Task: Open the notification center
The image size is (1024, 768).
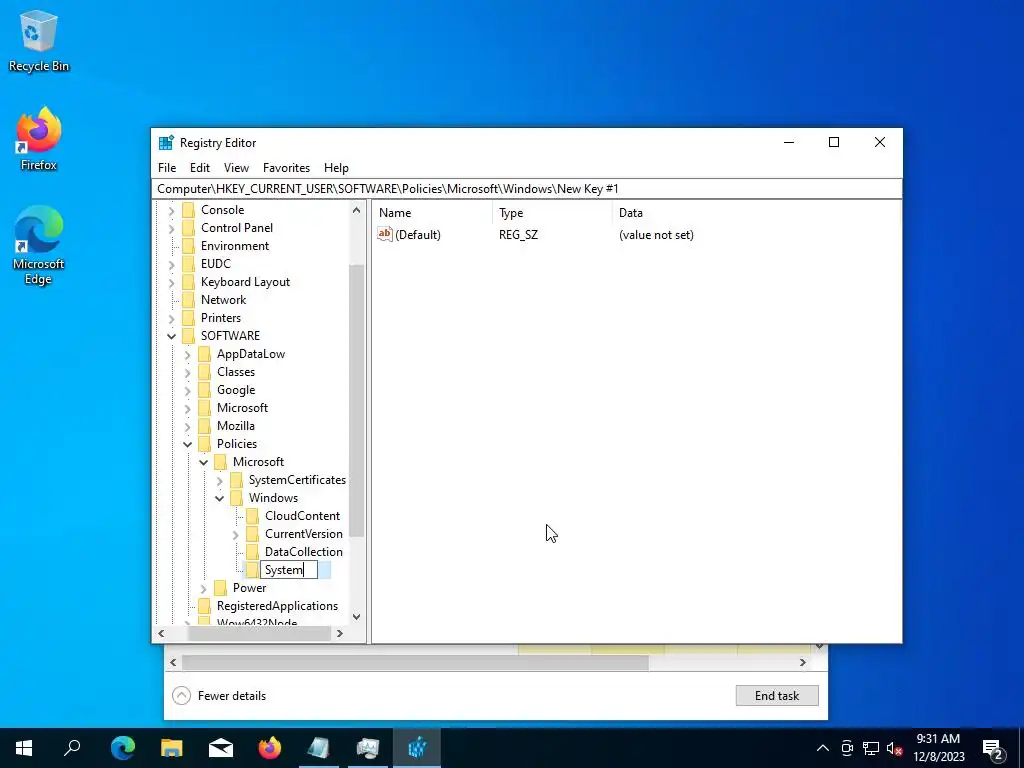Action: pyautogui.click(x=993, y=748)
